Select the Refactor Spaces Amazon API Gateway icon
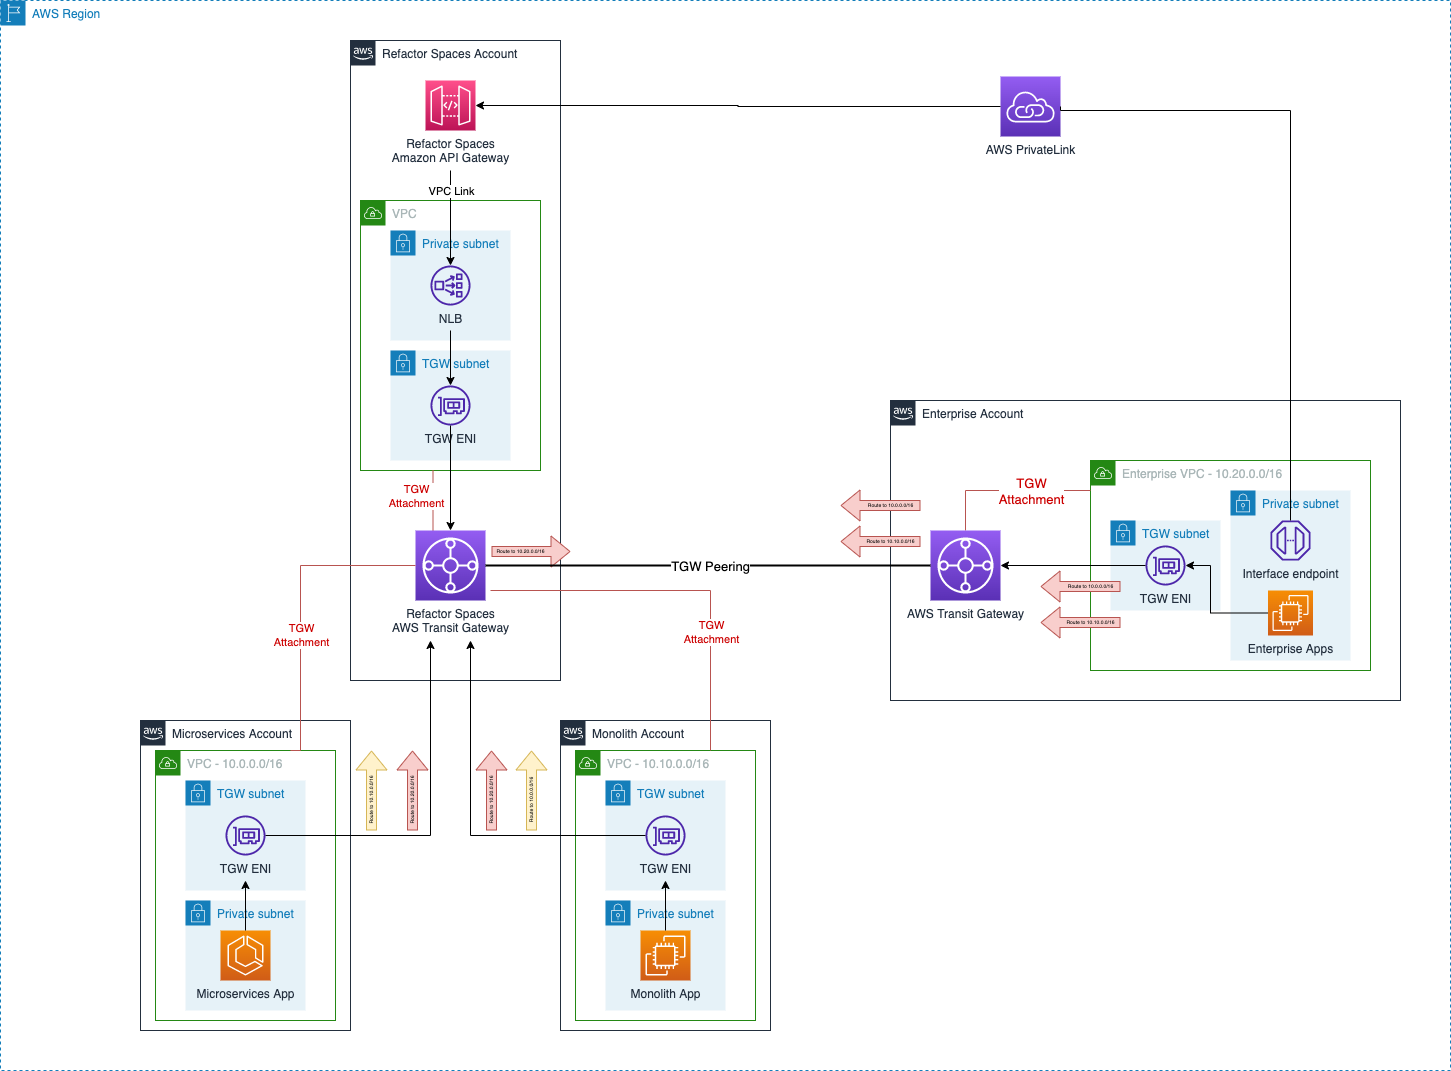This screenshot has width=1451, height=1071. [x=451, y=104]
